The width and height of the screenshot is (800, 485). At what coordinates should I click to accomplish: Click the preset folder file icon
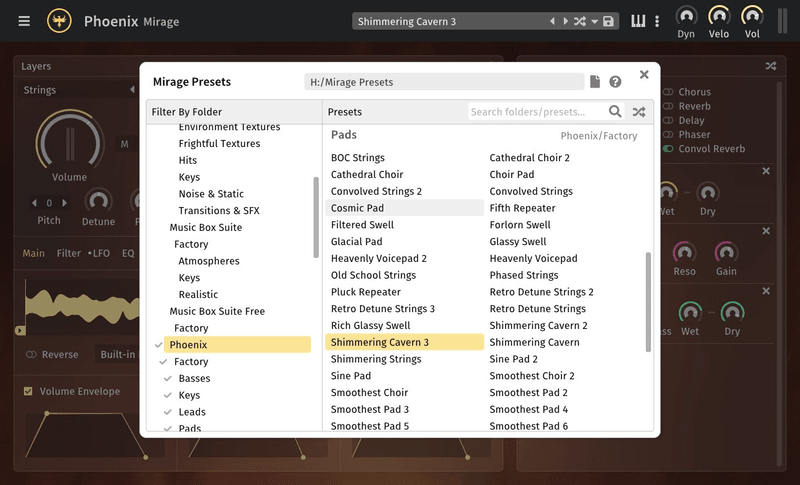coord(595,82)
